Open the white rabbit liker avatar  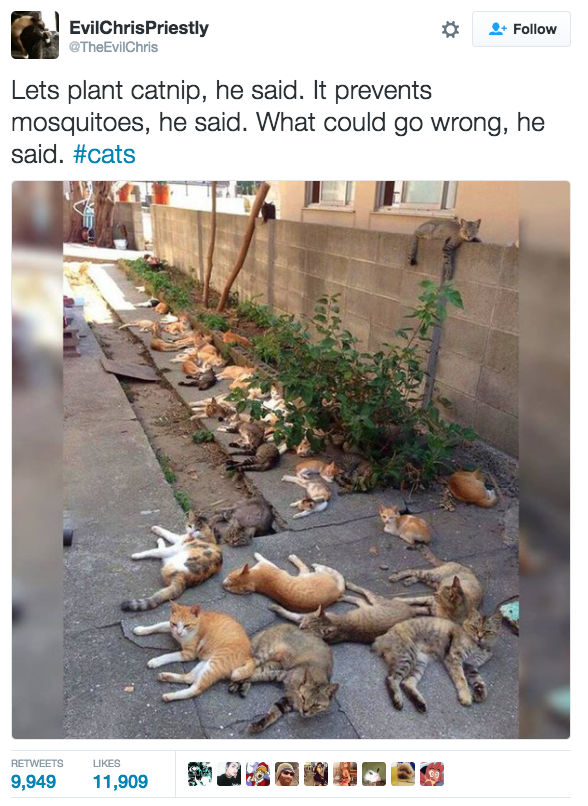pos(374,774)
